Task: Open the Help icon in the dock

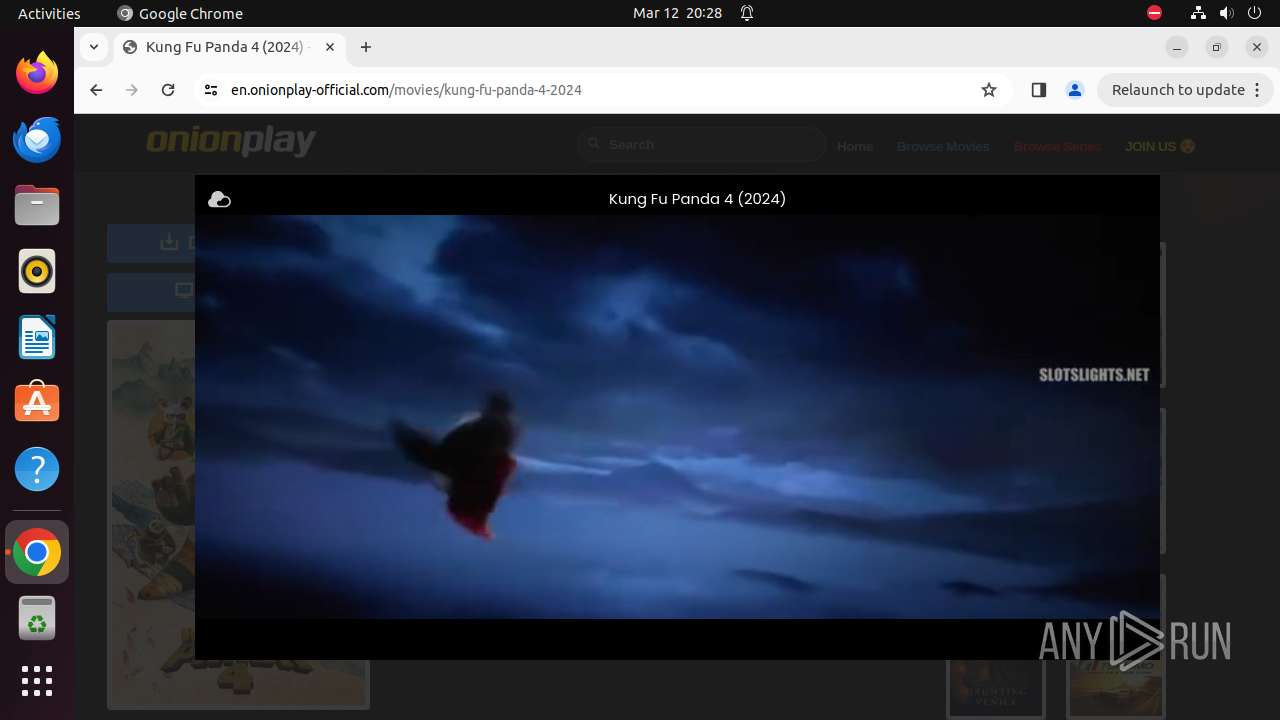Action: [x=37, y=469]
